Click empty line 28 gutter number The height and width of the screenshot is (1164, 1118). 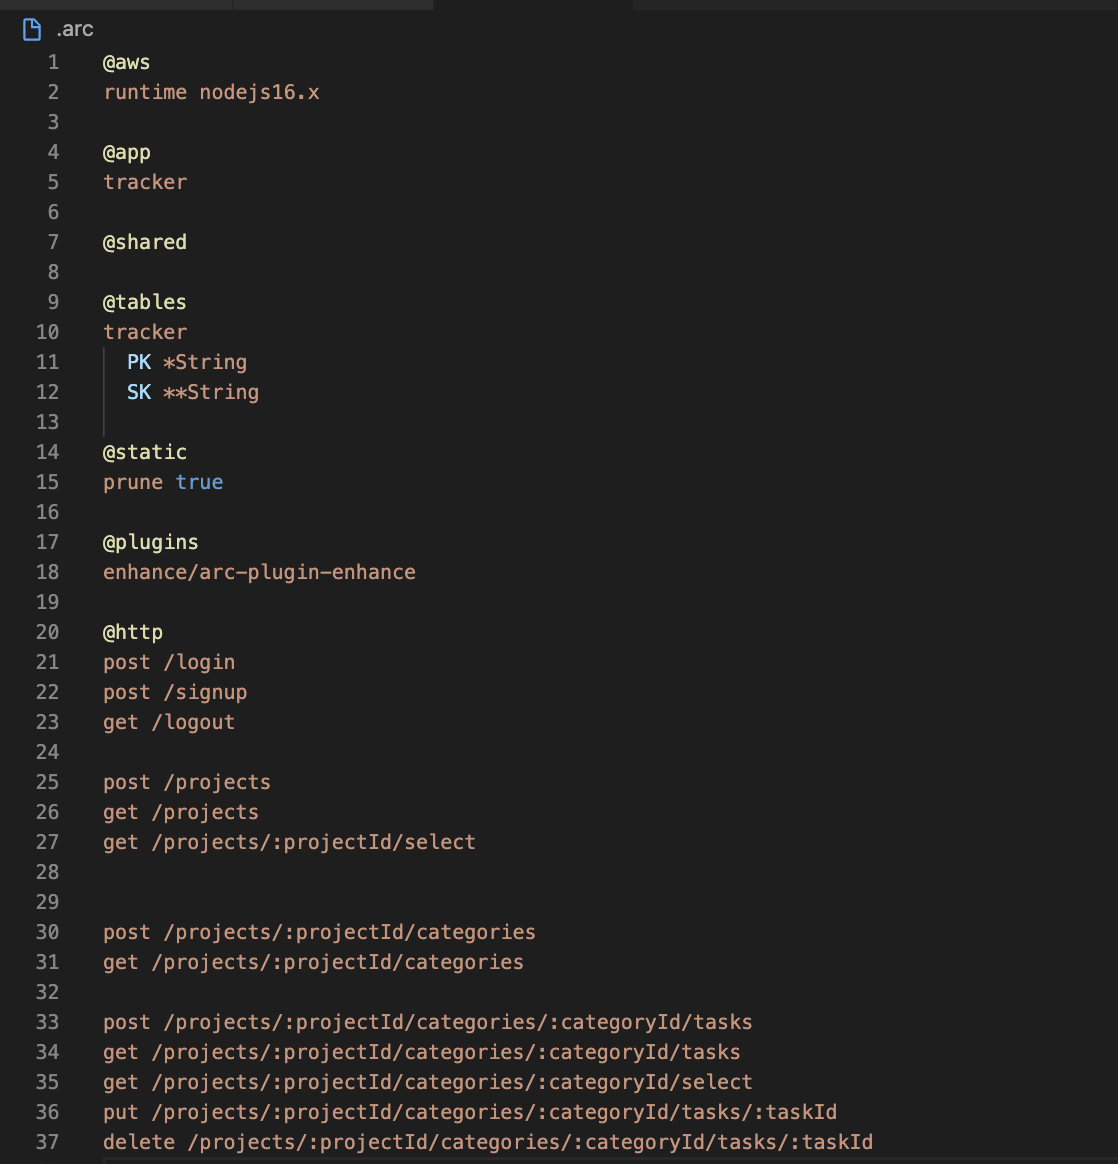tap(48, 872)
